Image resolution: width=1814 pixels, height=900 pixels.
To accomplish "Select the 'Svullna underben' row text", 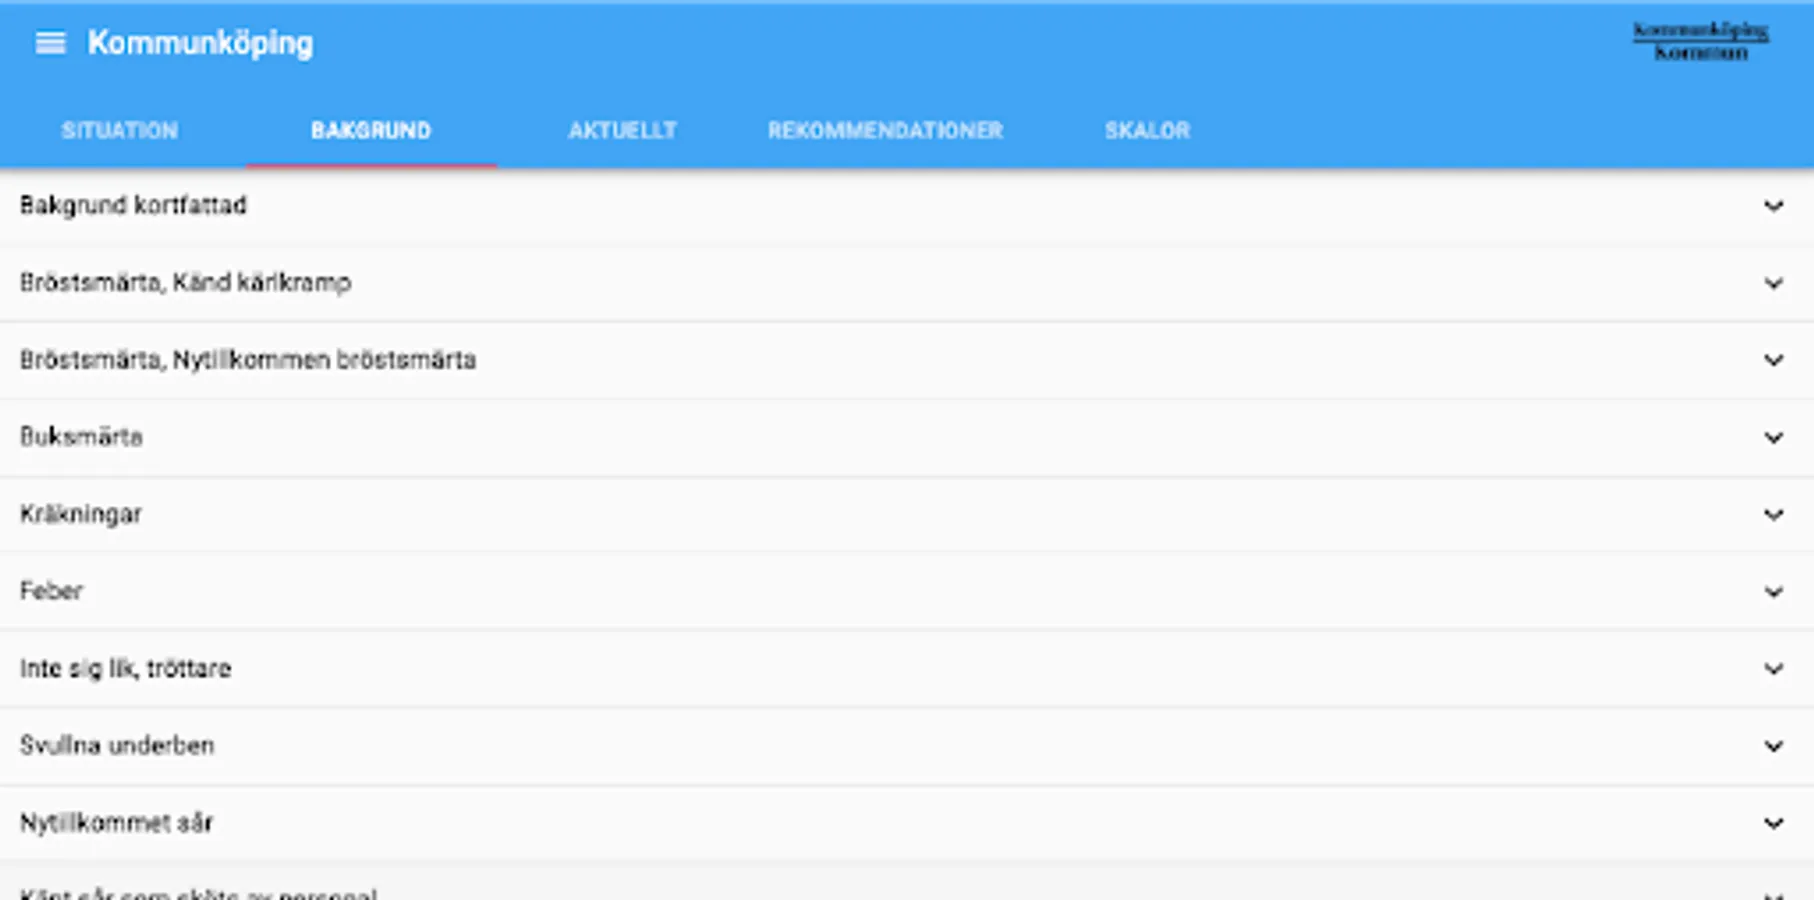I will click(117, 746).
